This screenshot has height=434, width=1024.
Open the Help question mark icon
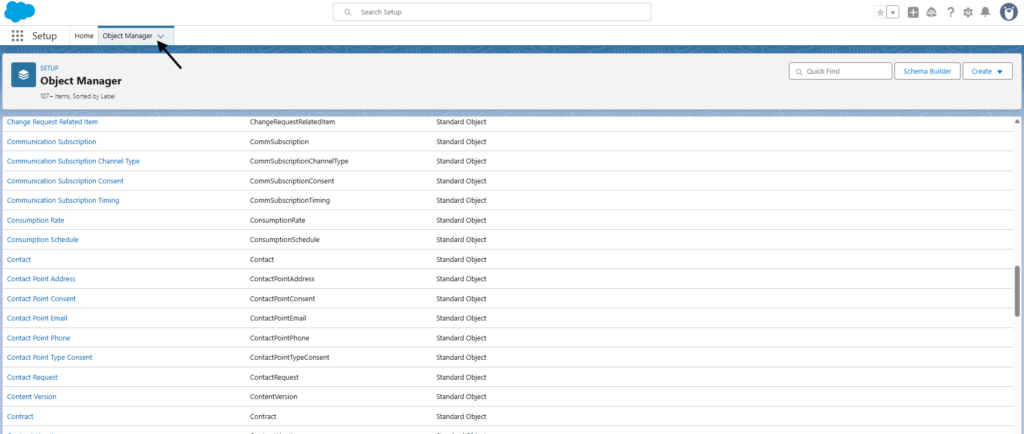(x=950, y=12)
